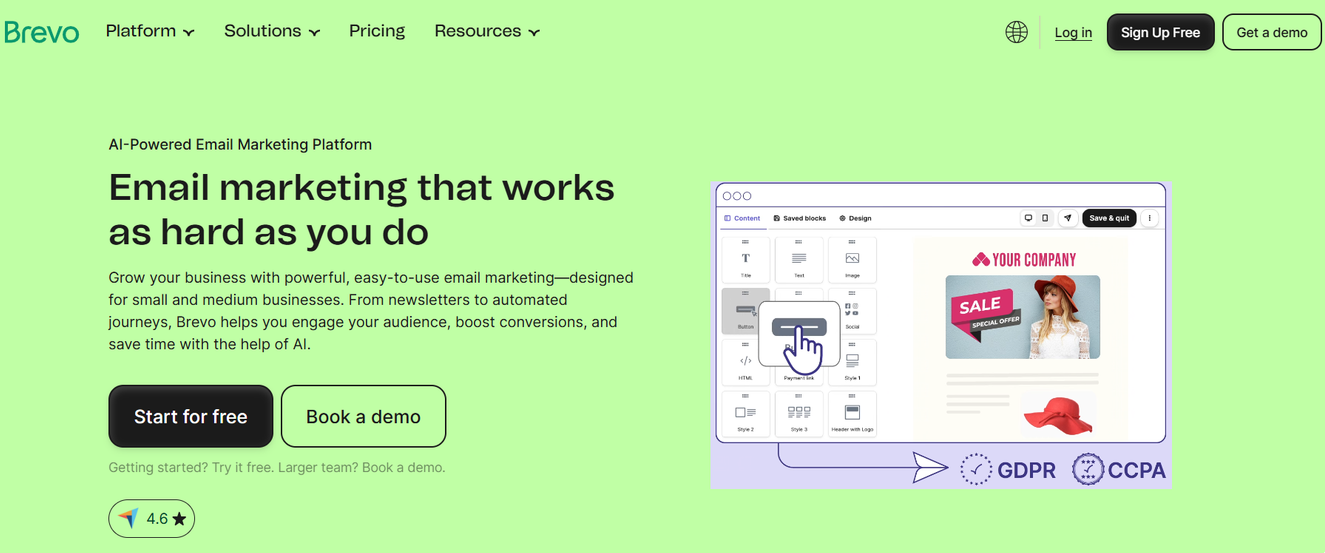This screenshot has height=553, width=1325.
Task: Click the CCPA compliance badge
Action: [x=1119, y=469]
